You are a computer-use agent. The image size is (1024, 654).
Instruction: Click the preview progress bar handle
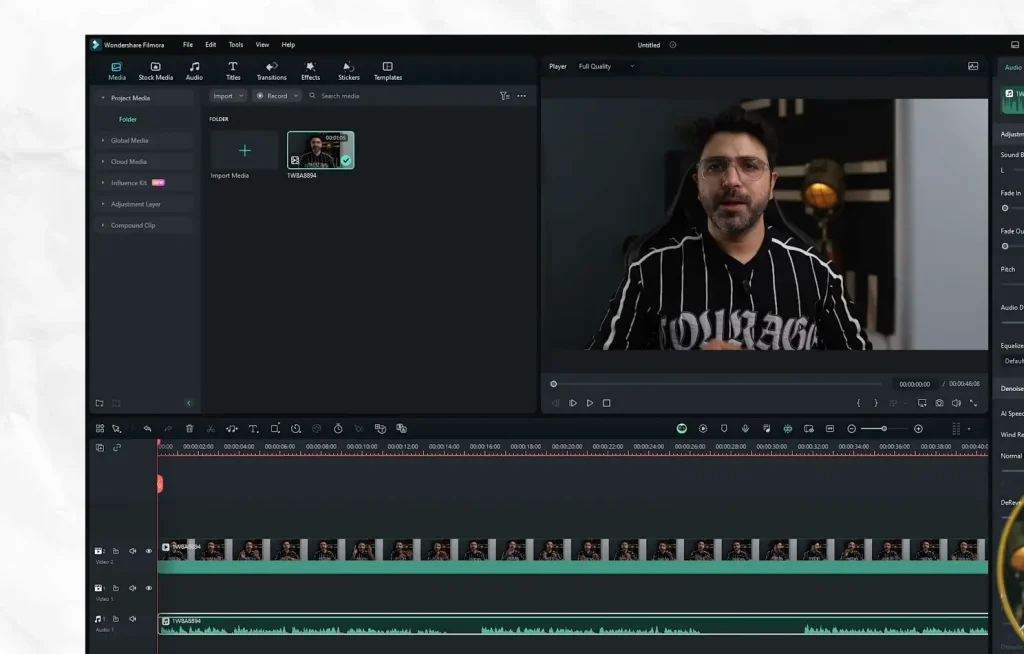click(554, 384)
